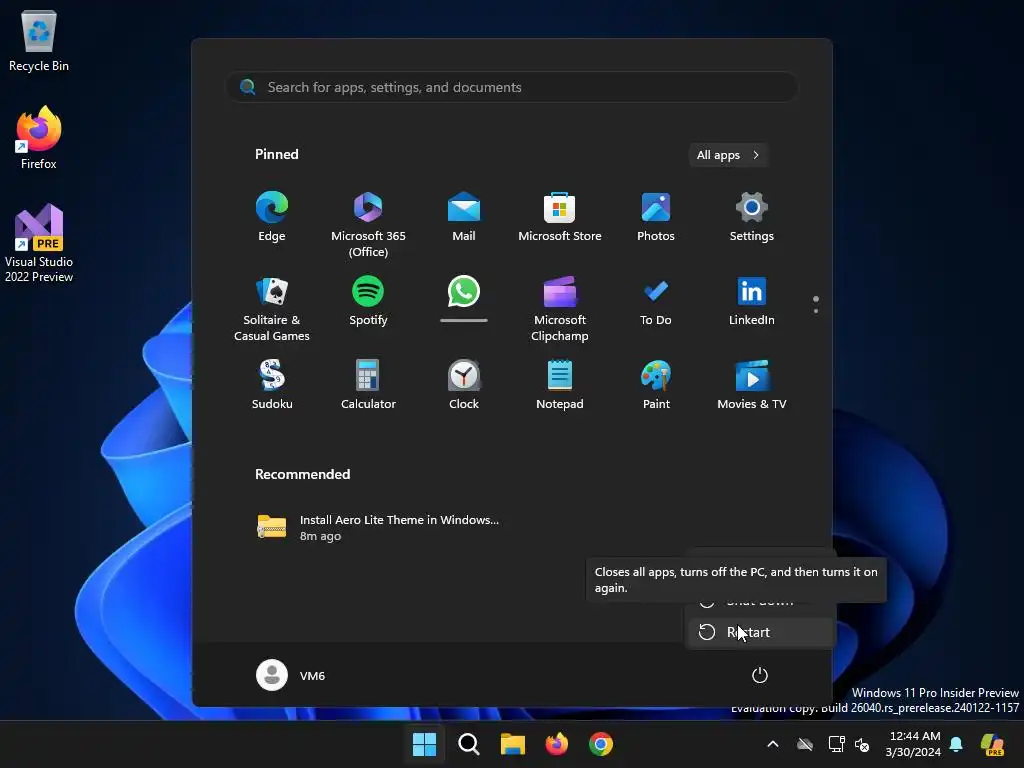Click the All apps button

(728, 155)
